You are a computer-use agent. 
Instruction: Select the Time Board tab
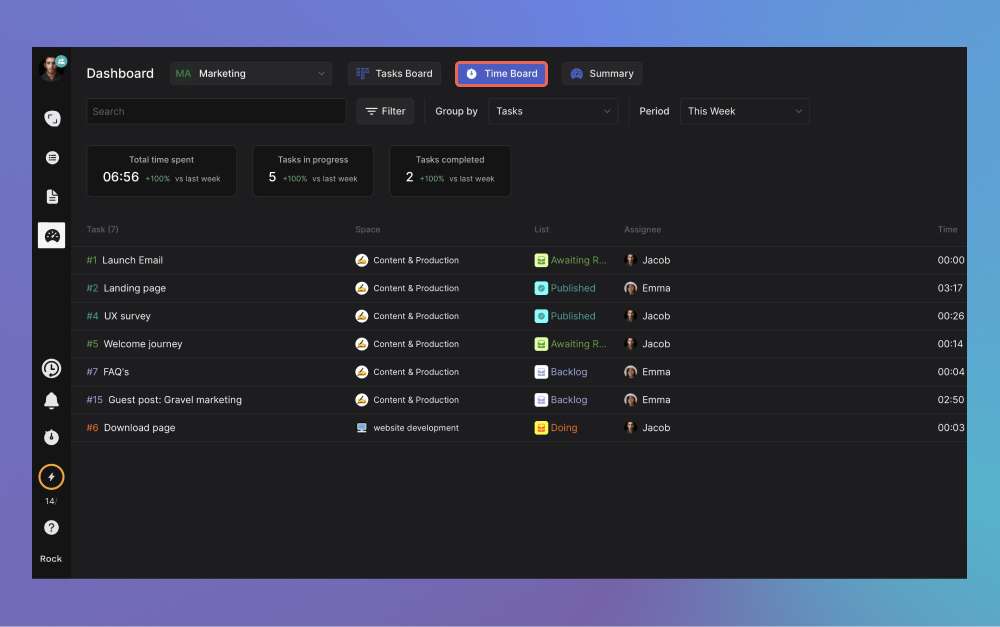[501, 73]
